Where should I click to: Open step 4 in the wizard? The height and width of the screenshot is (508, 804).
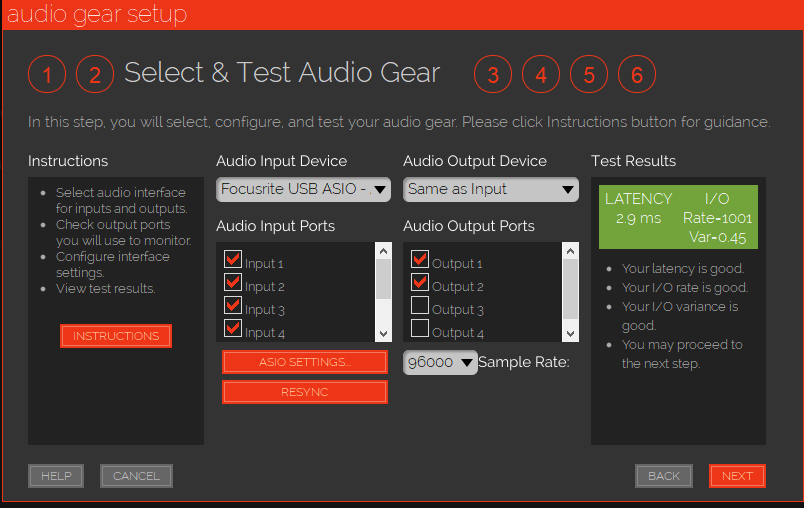pyautogui.click(x=541, y=75)
